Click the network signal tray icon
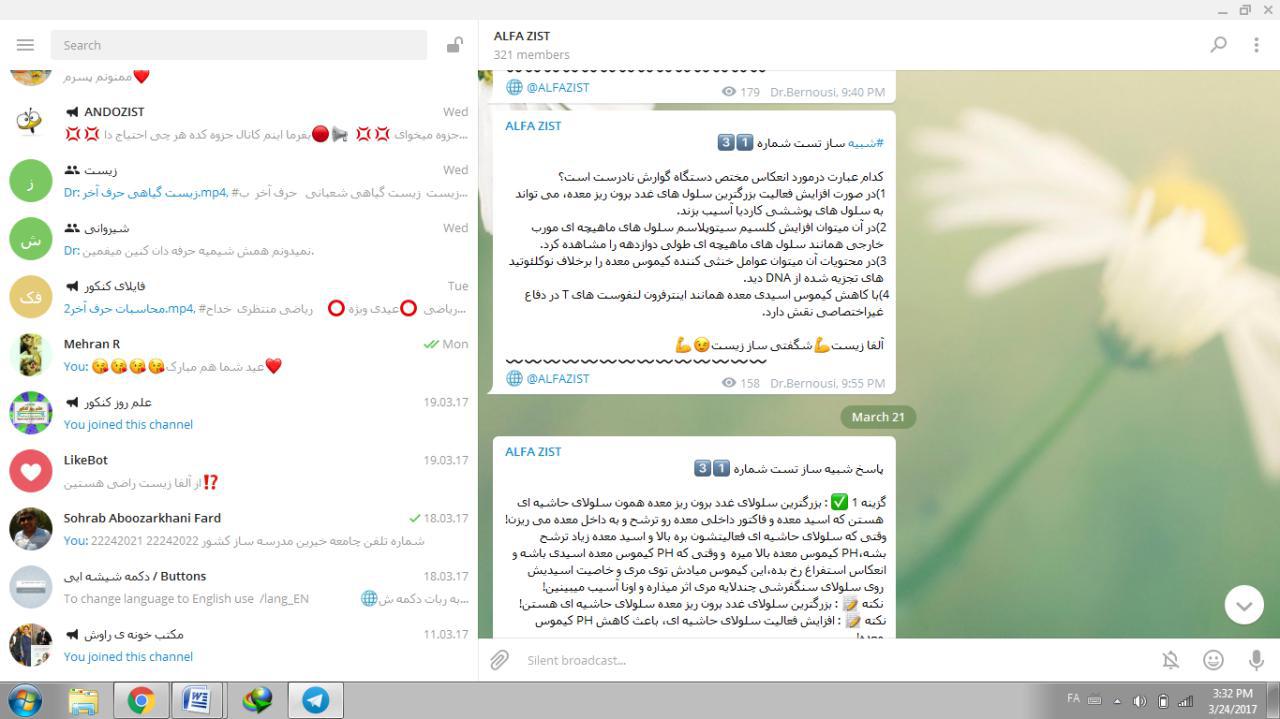This screenshot has height=719, width=1280. 1186,701
